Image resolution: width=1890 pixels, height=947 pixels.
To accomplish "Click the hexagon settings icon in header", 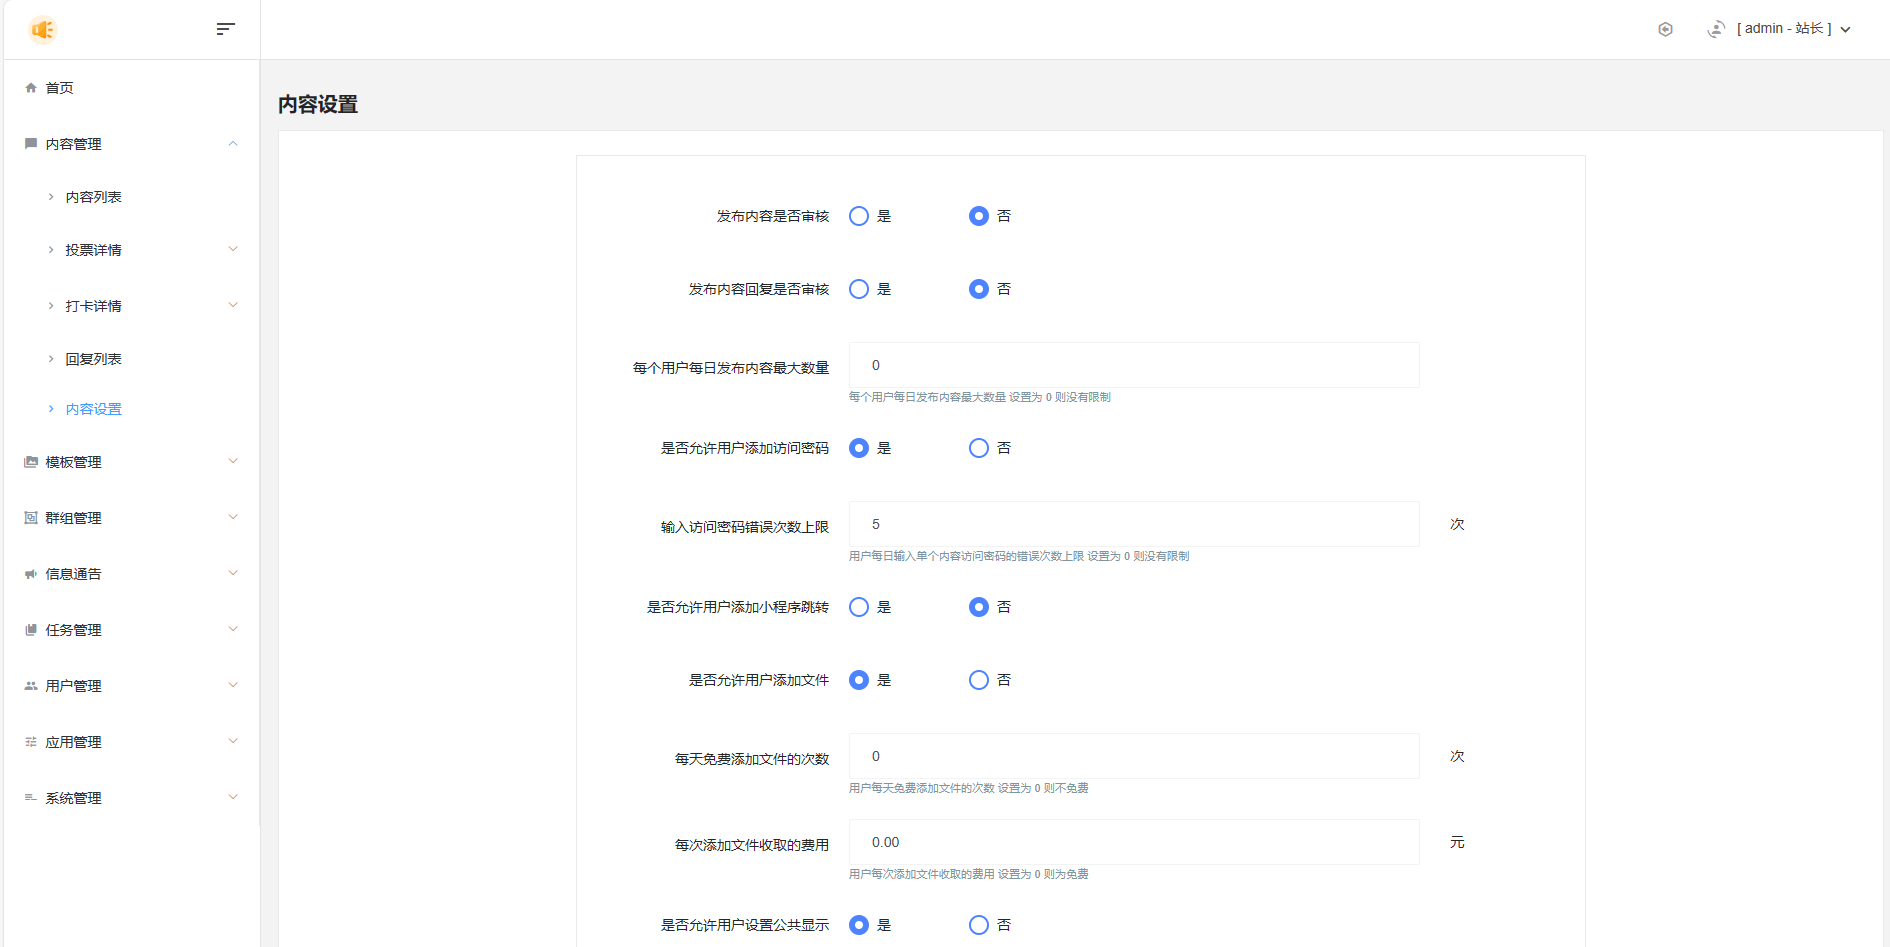I will click(x=1665, y=29).
